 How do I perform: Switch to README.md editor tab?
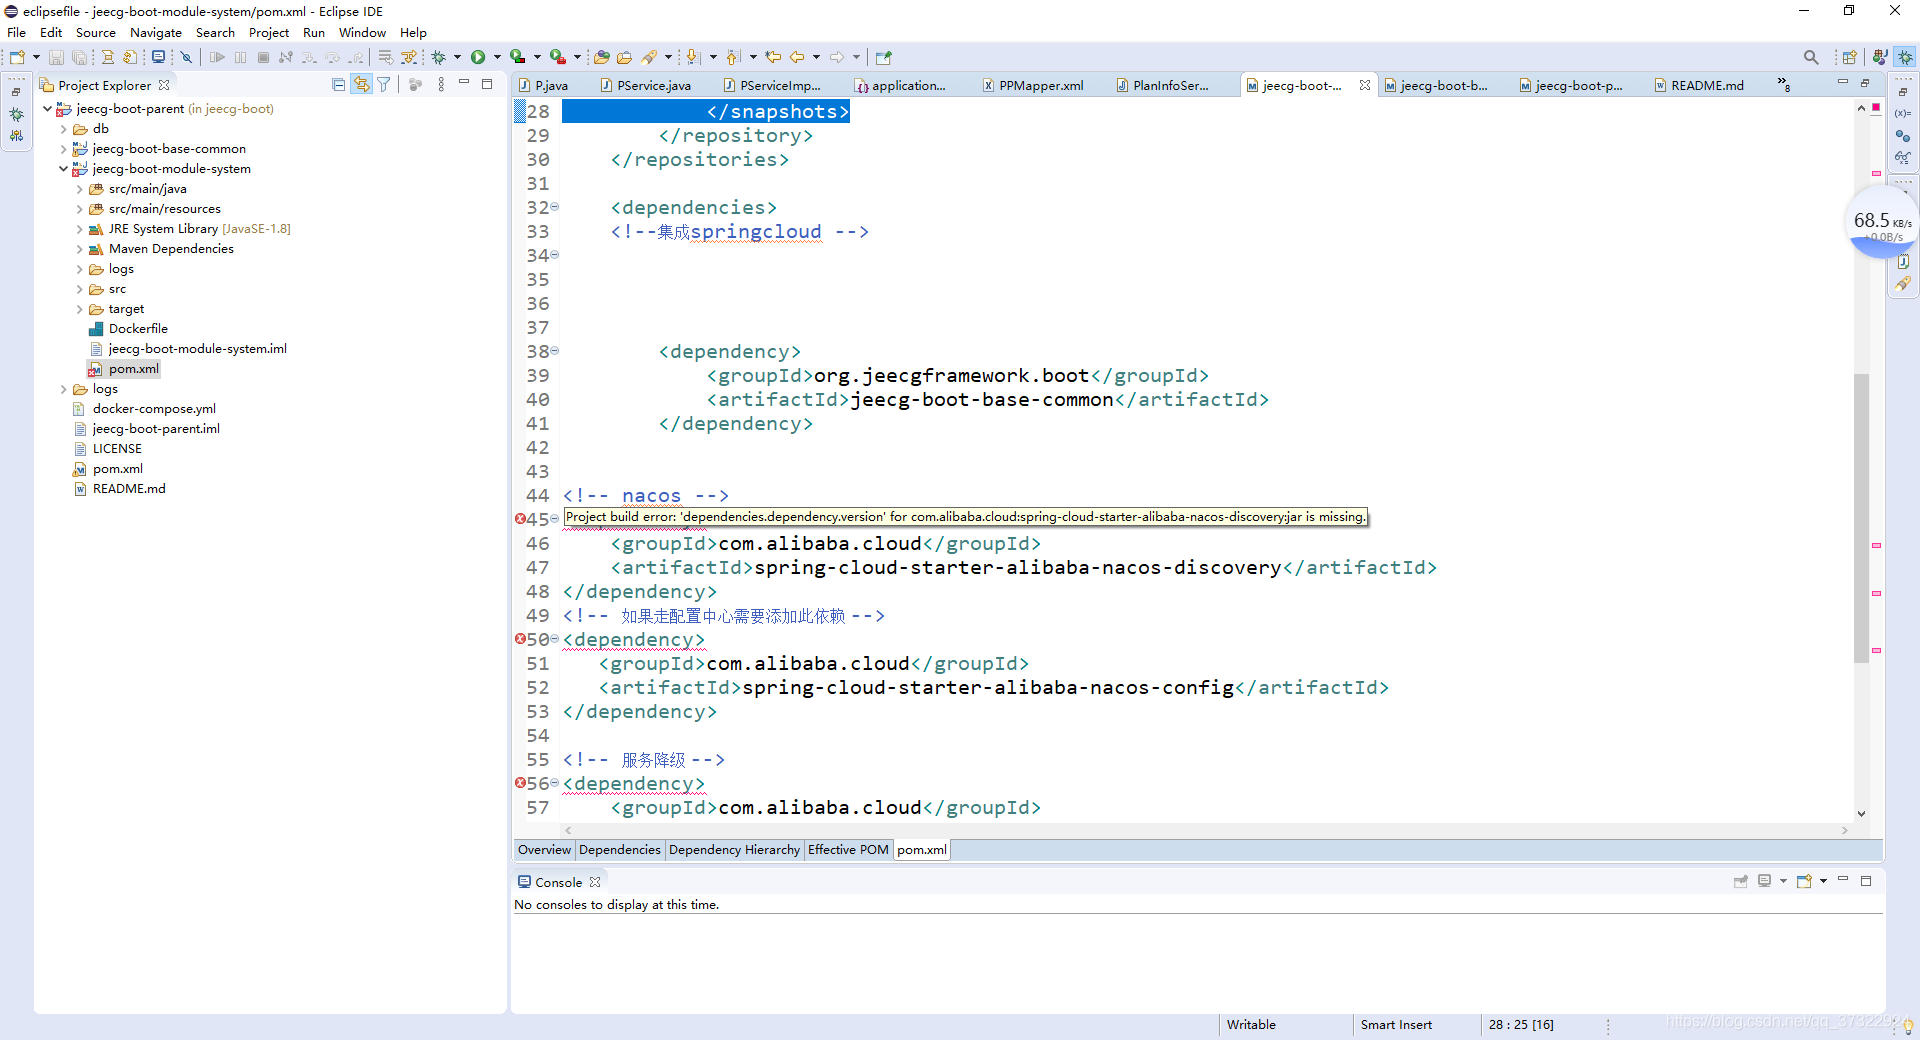pos(1699,85)
